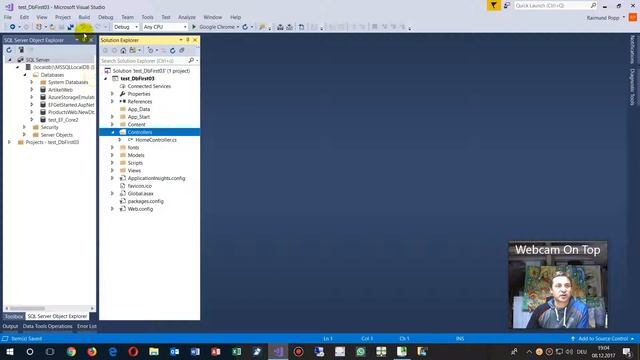Screen dimensions: 640x360
Task: Click the Search Solution Explorer field
Action: [x=144, y=60]
